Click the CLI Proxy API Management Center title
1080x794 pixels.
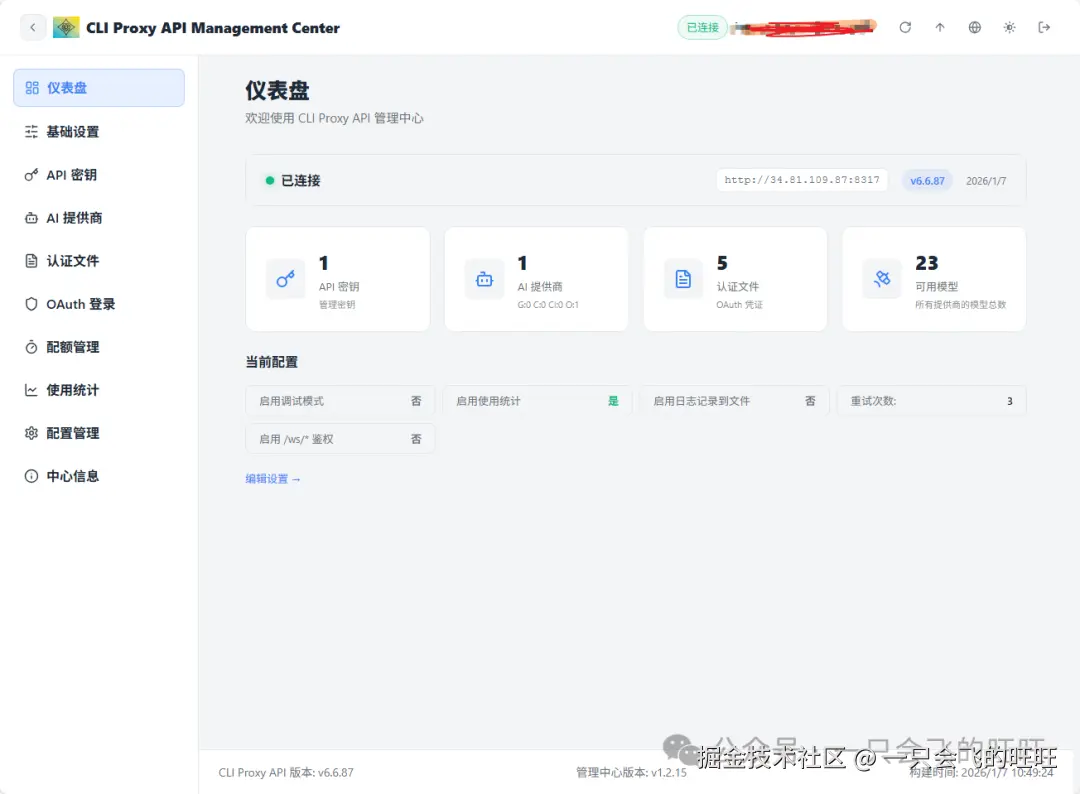213,28
